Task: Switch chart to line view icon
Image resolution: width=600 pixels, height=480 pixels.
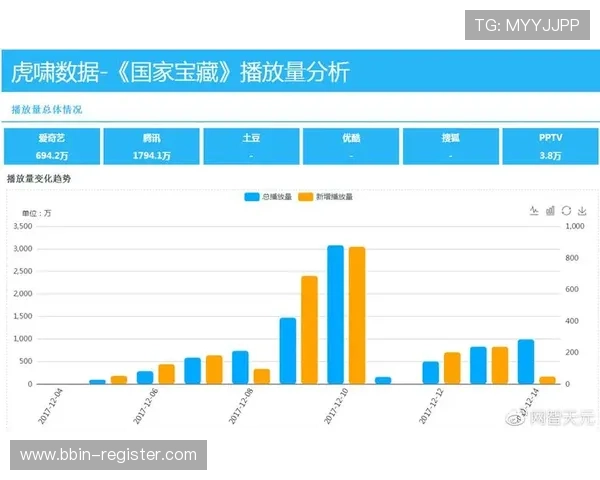Action: (534, 211)
